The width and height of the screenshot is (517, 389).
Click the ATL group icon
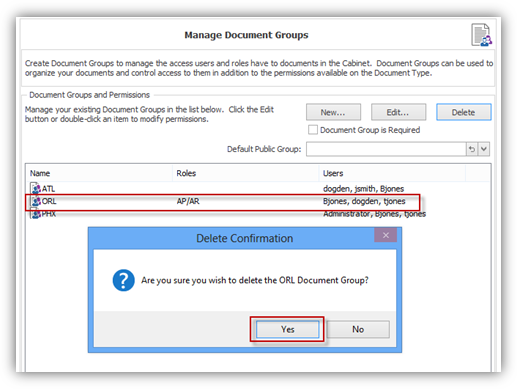(35, 188)
